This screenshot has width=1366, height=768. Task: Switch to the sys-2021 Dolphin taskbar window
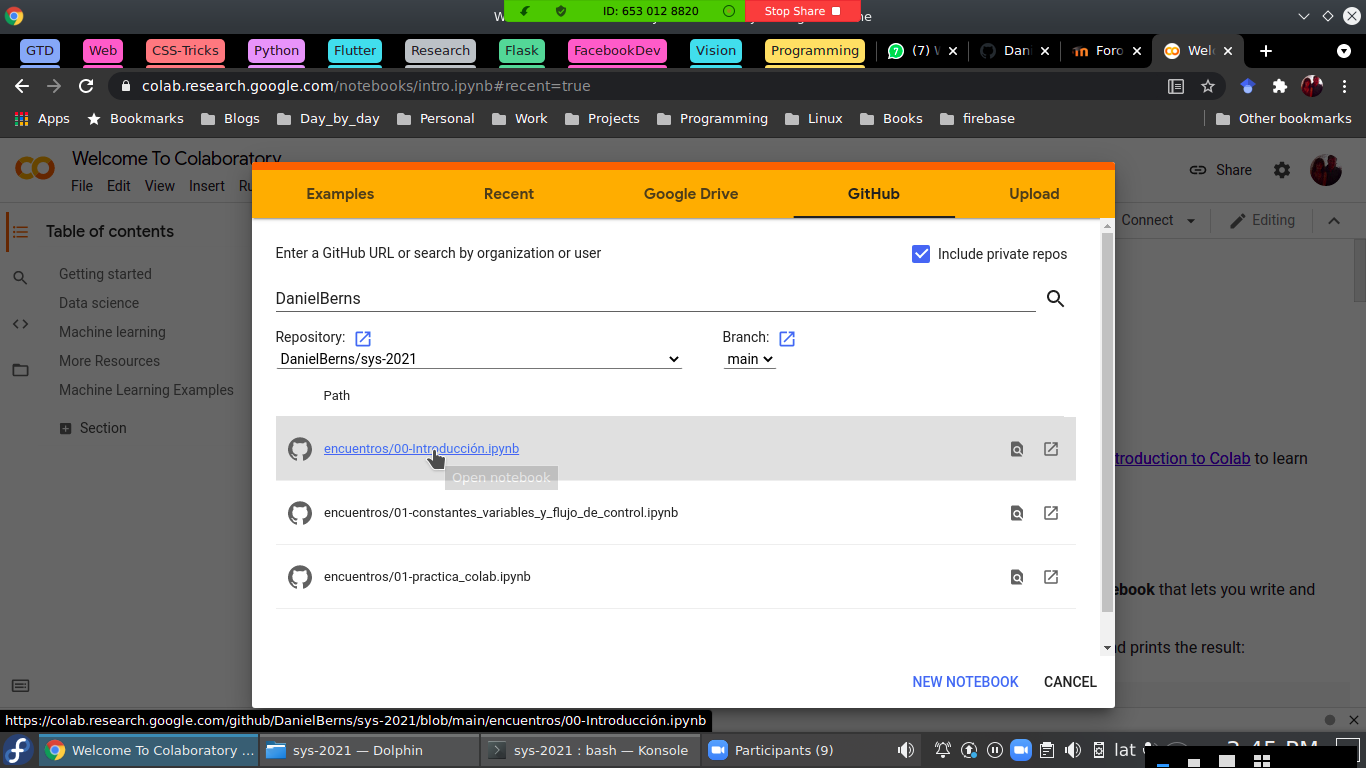(x=369, y=750)
